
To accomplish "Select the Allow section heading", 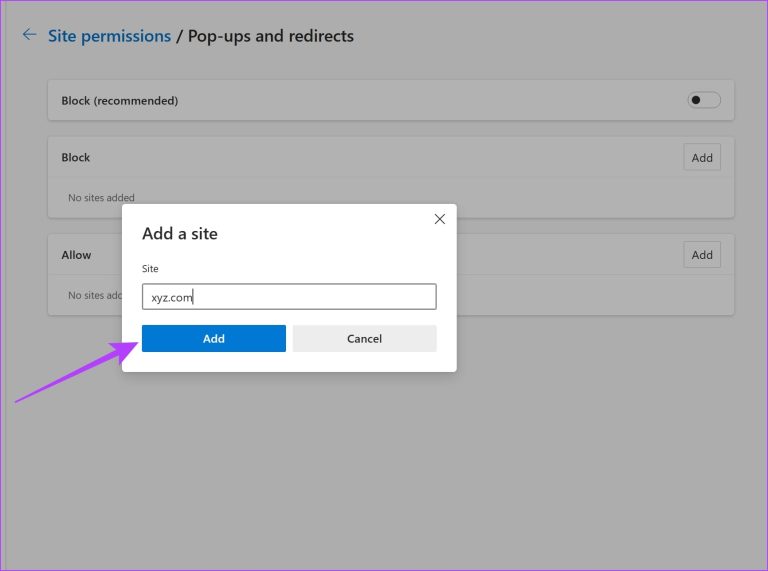I will coord(76,255).
